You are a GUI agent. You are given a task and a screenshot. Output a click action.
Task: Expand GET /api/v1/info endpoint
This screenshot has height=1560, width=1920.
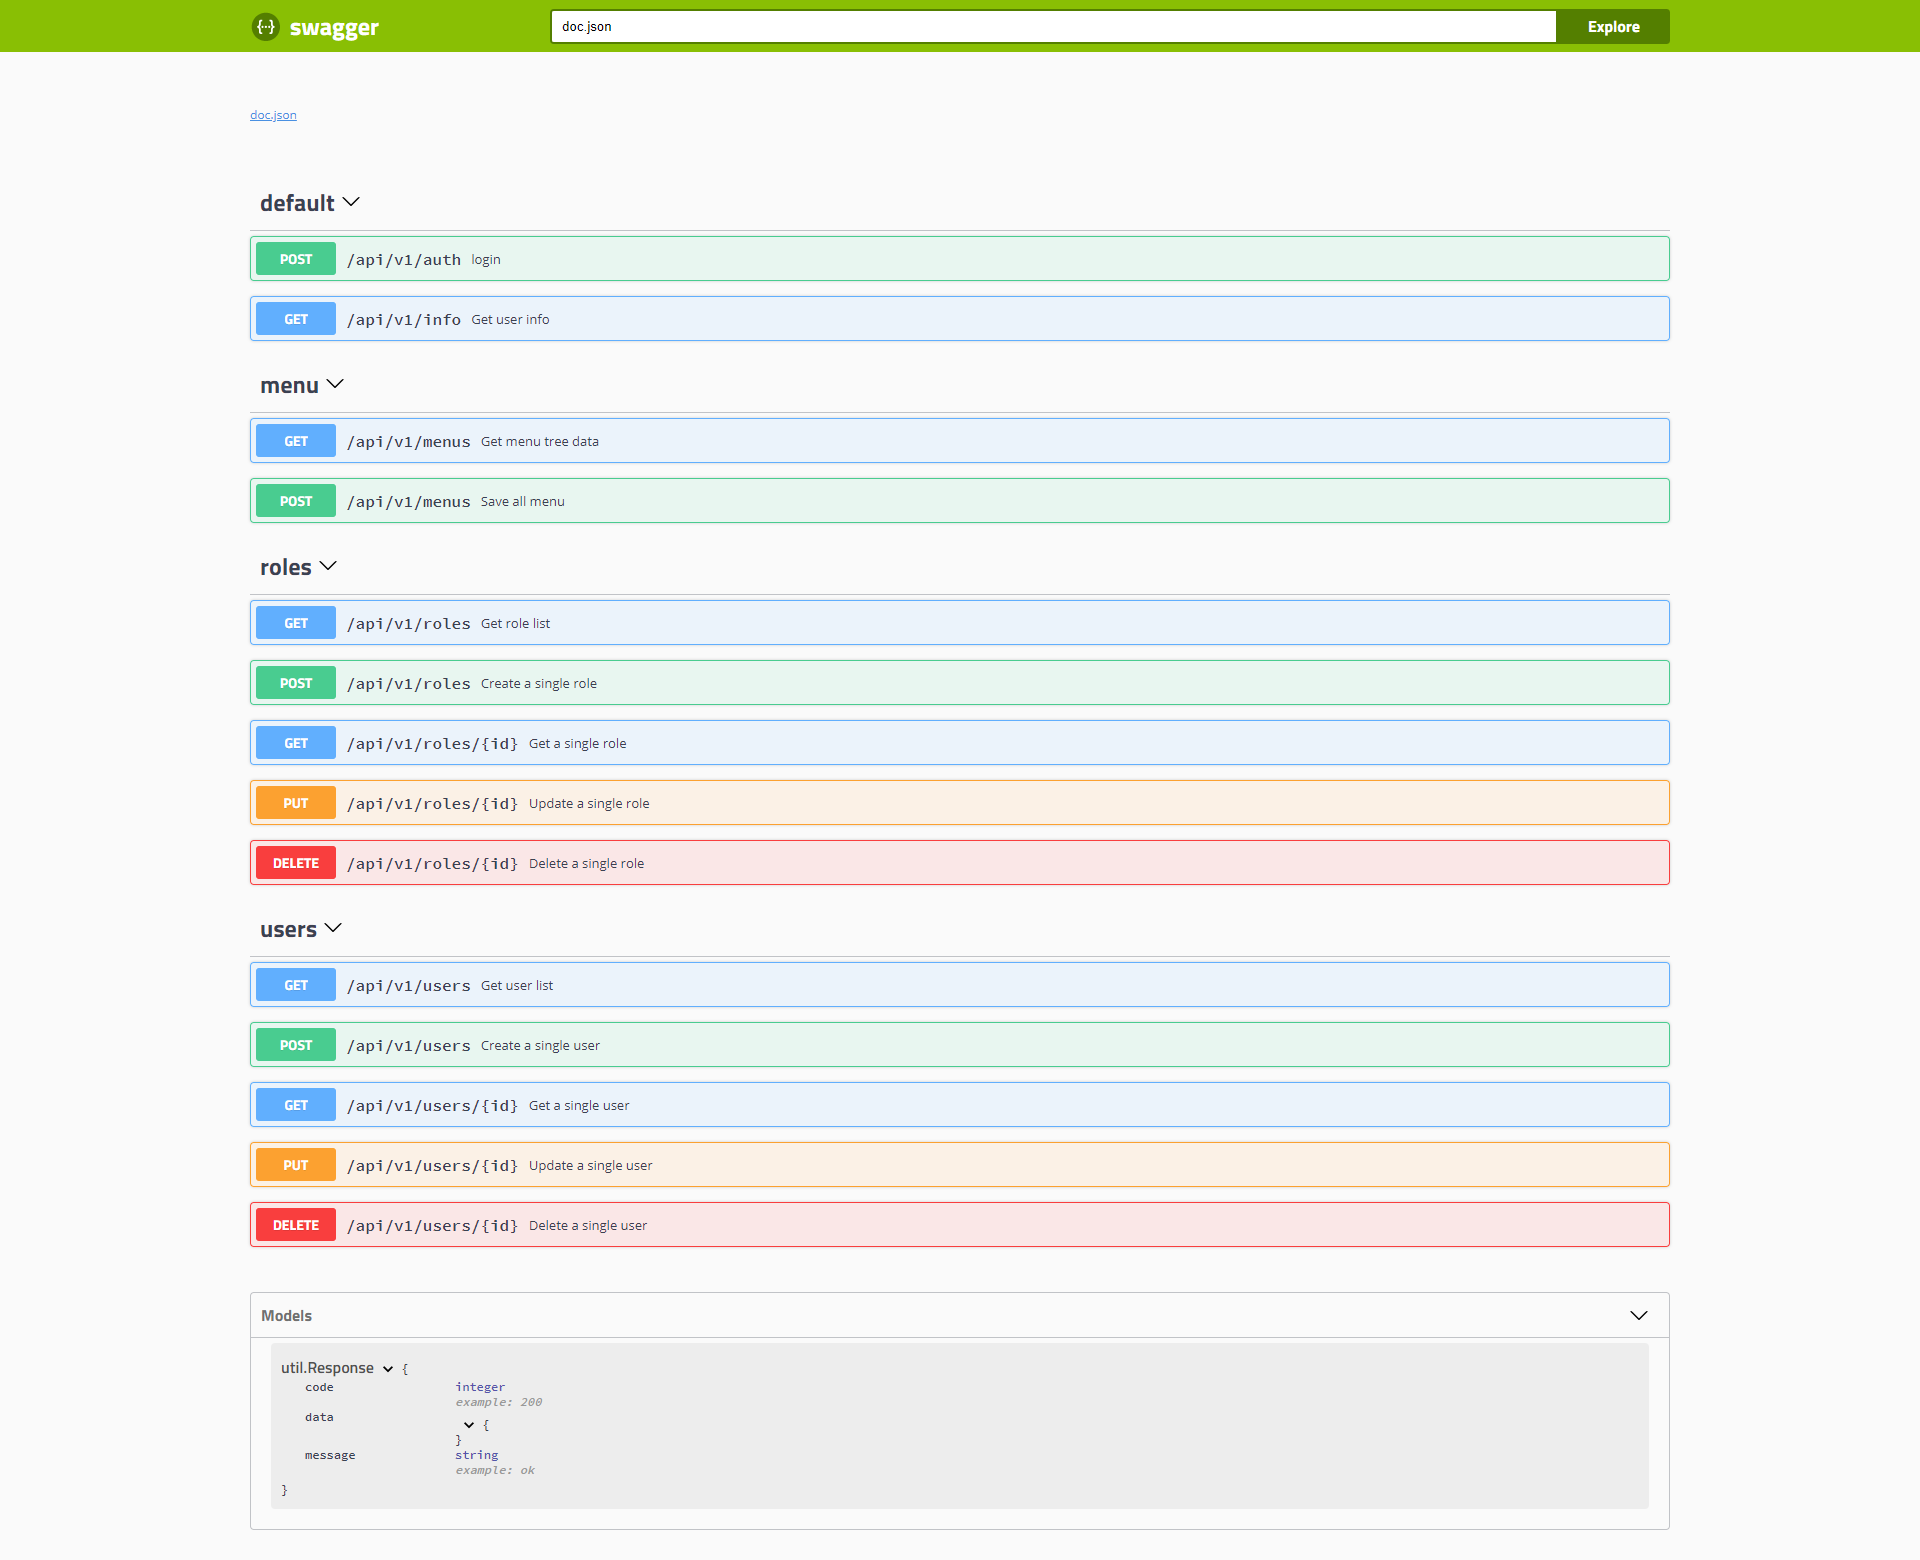958,319
